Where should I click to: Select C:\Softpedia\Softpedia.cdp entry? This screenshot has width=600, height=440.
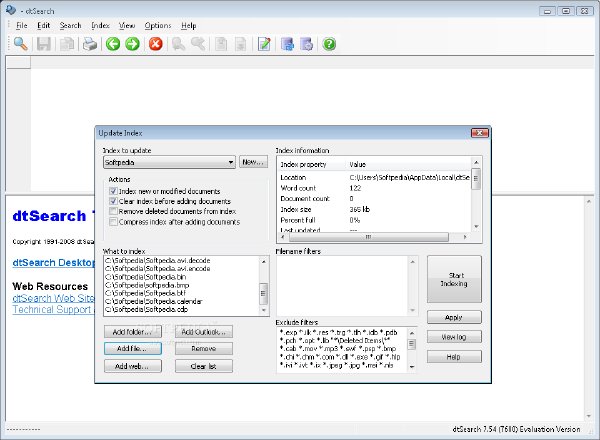pos(146,309)
